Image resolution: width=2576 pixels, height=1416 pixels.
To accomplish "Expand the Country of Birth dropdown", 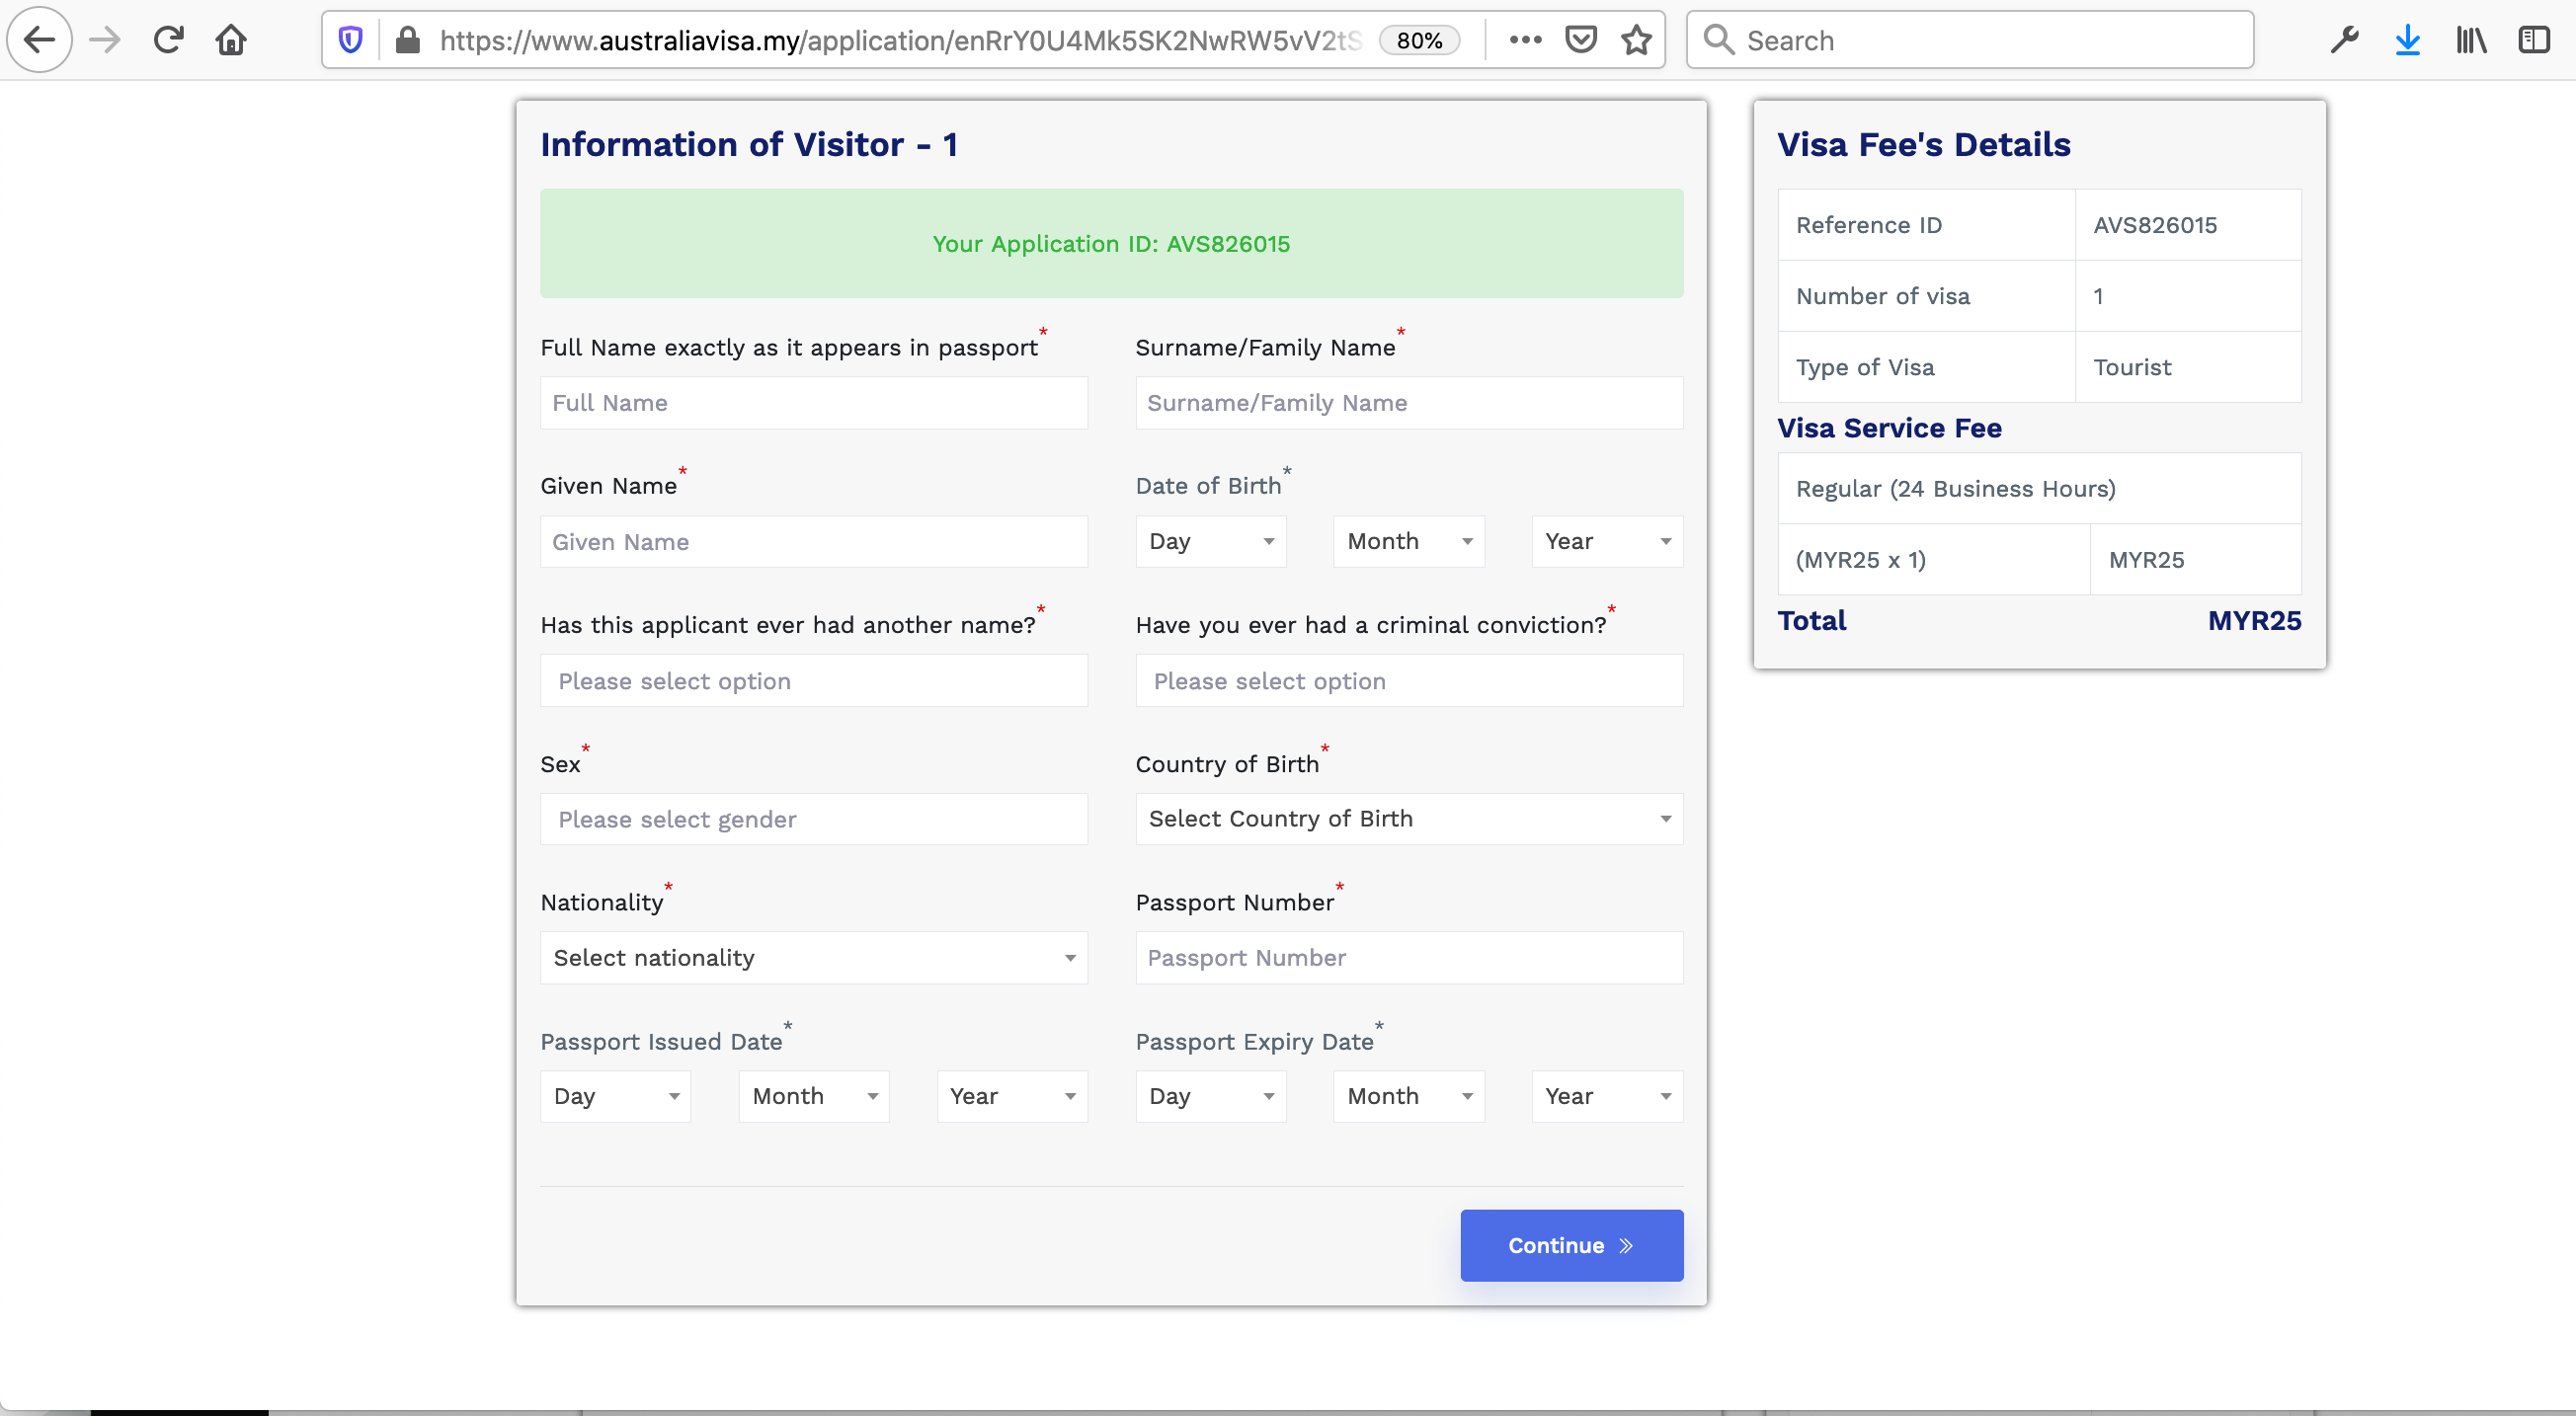I will [1409, 819].
